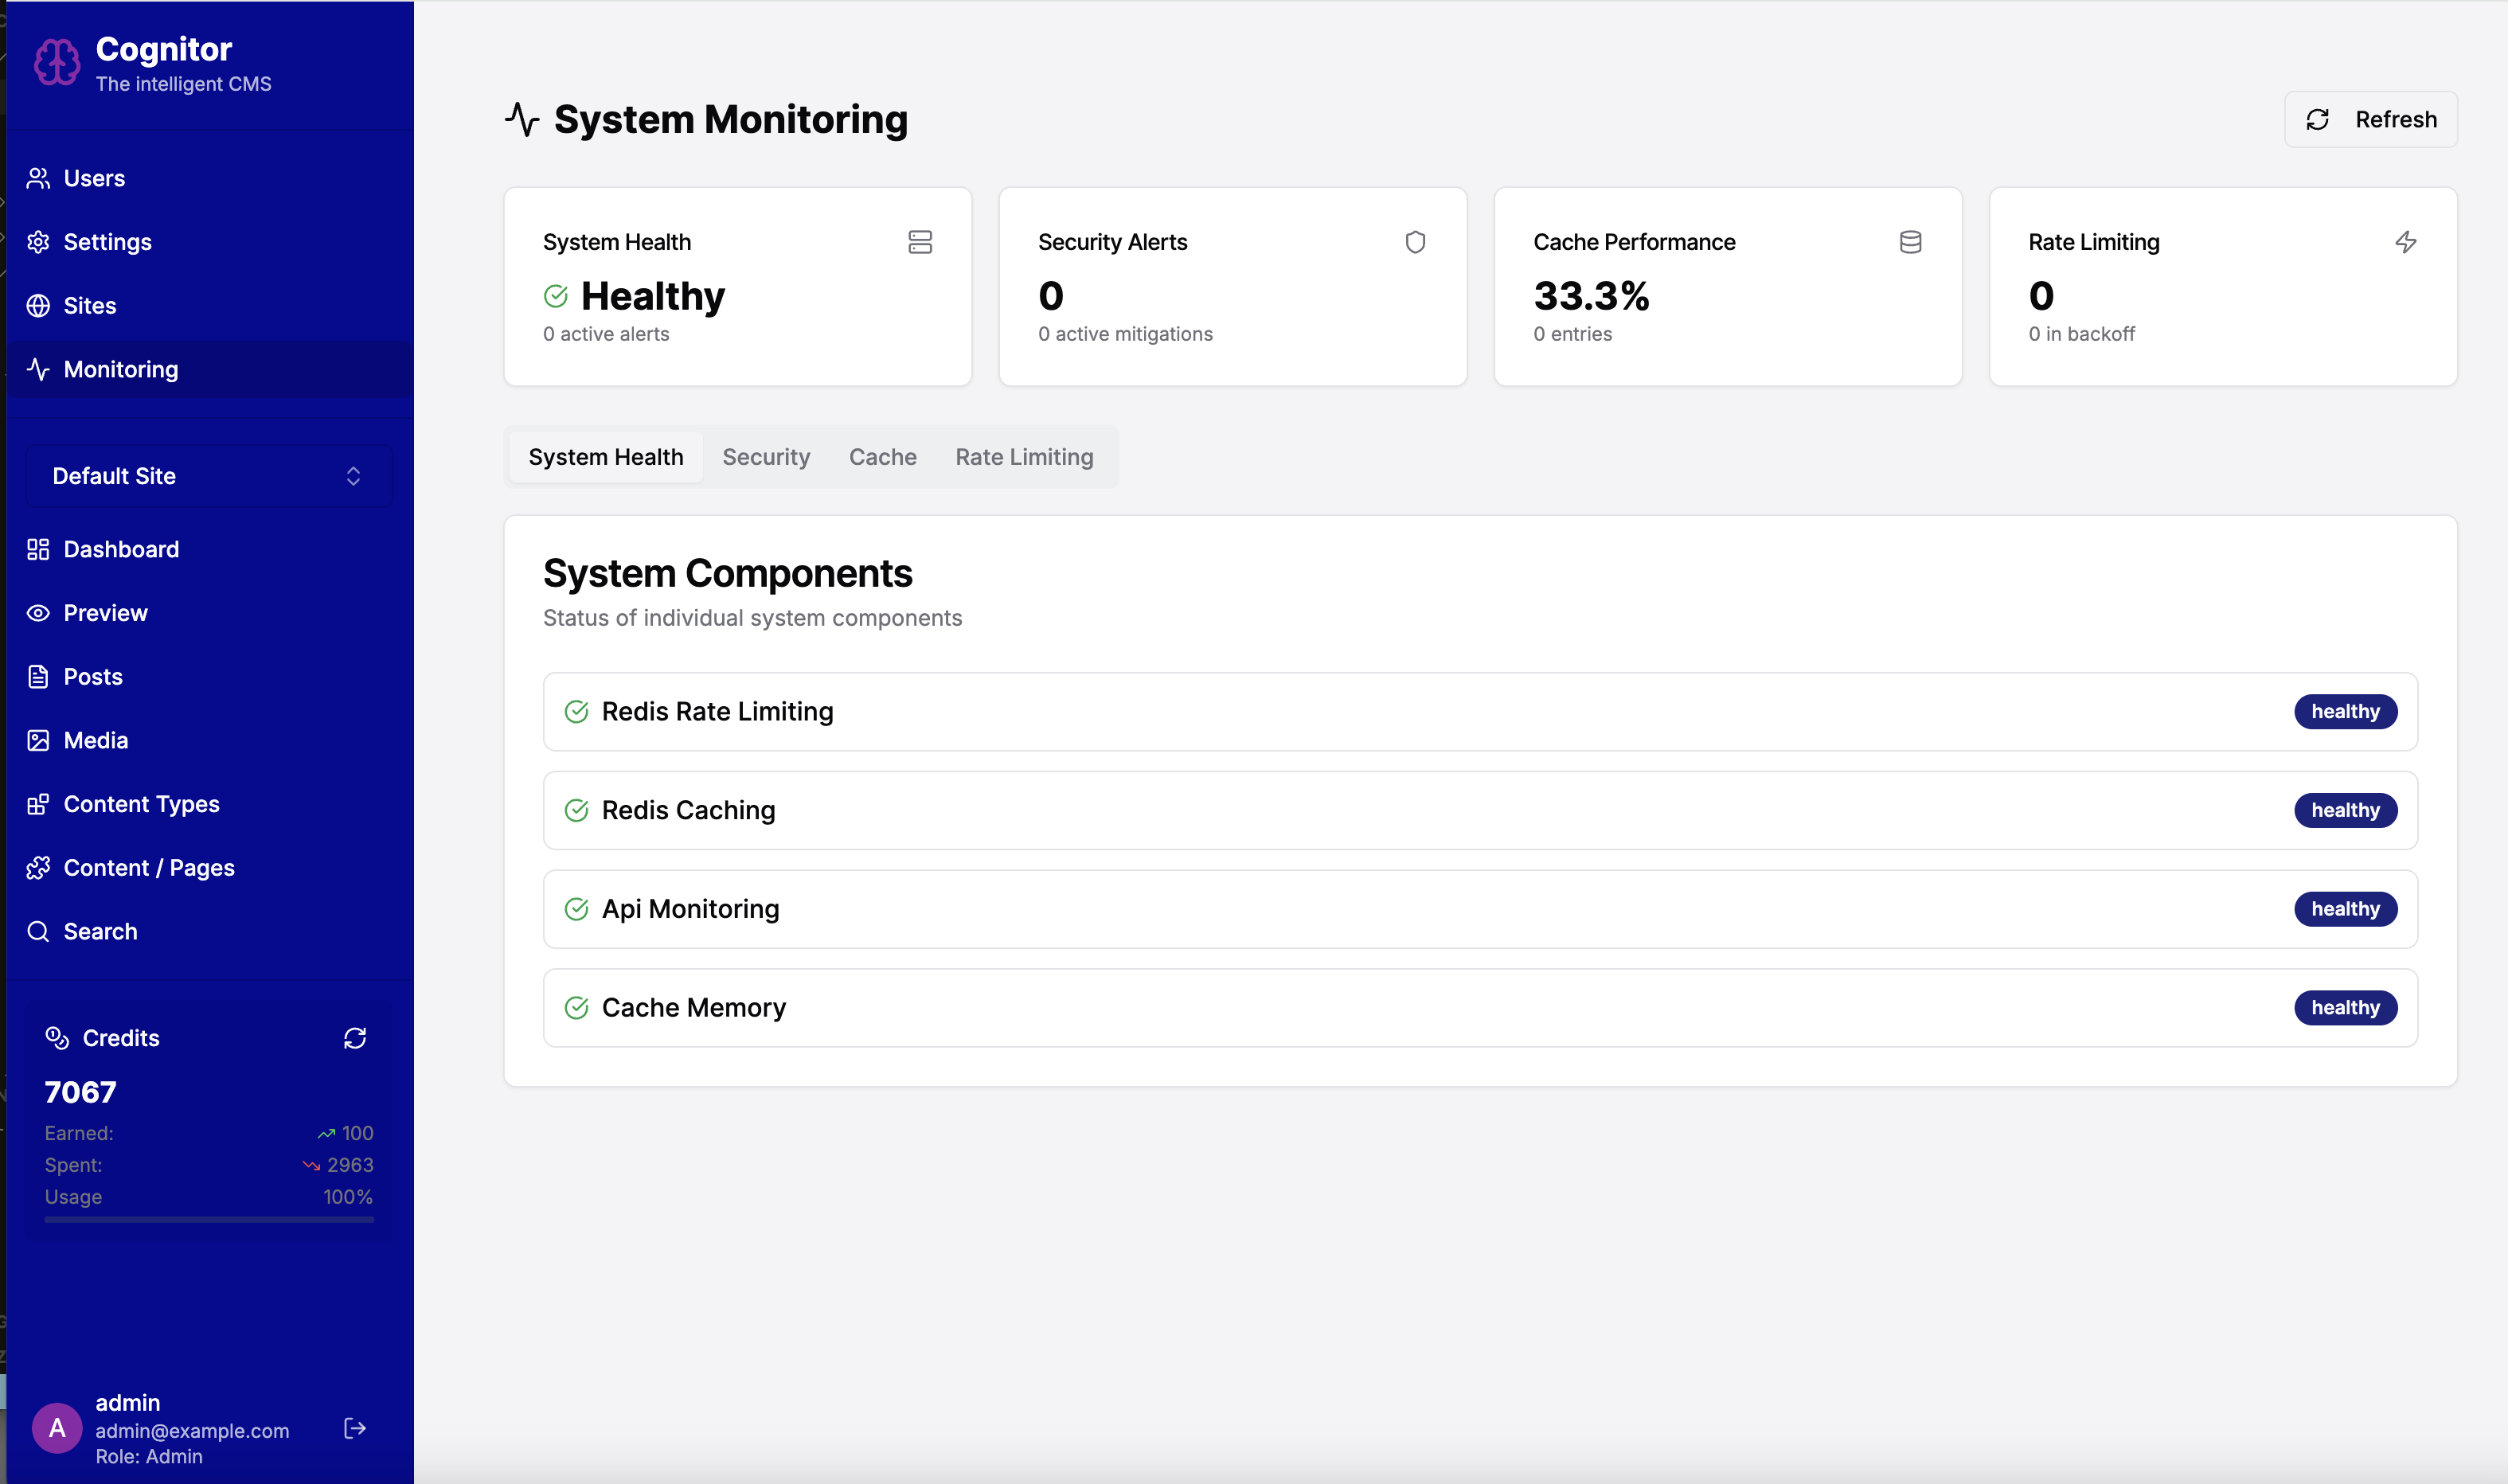Screen dimensions: 2508x1484
Task: Click the Search magnifier icon in sidebar
Action: 39,931
